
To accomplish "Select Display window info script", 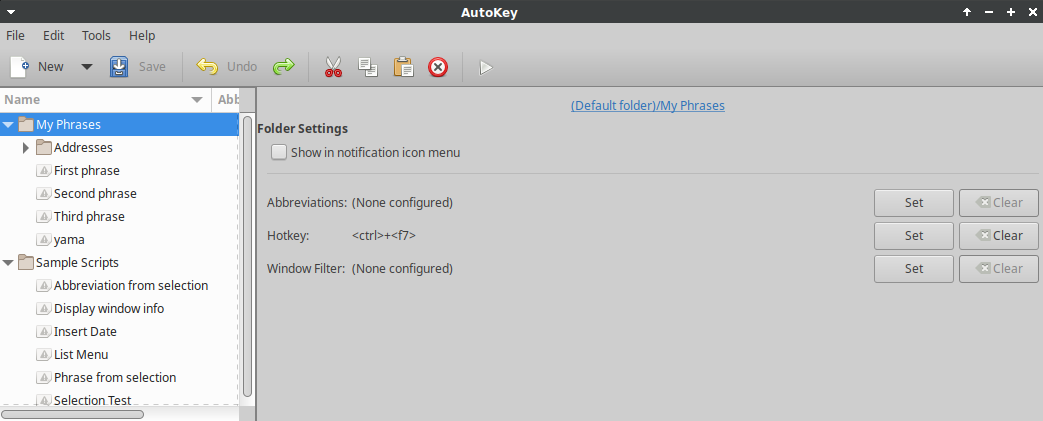I will (109, 309).
